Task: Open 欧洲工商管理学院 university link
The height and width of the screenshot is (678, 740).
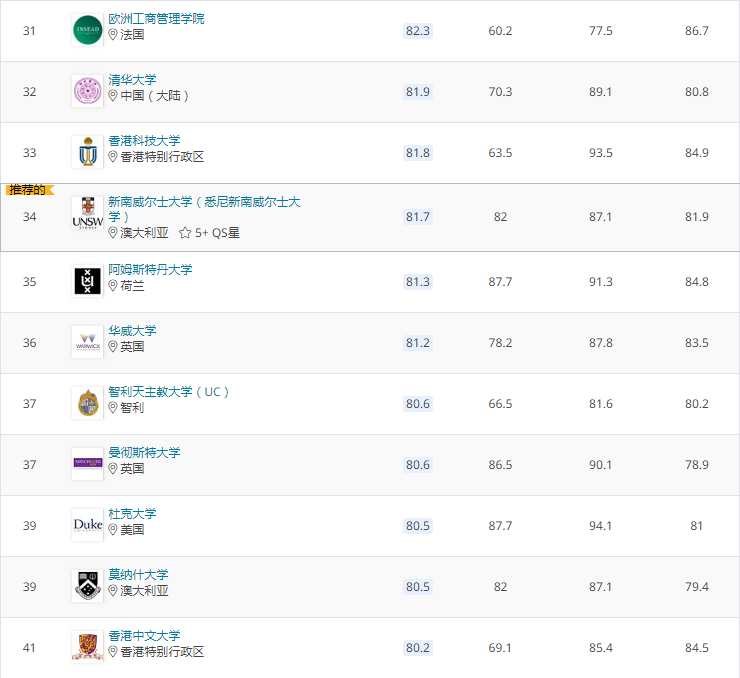Action: 156,19
